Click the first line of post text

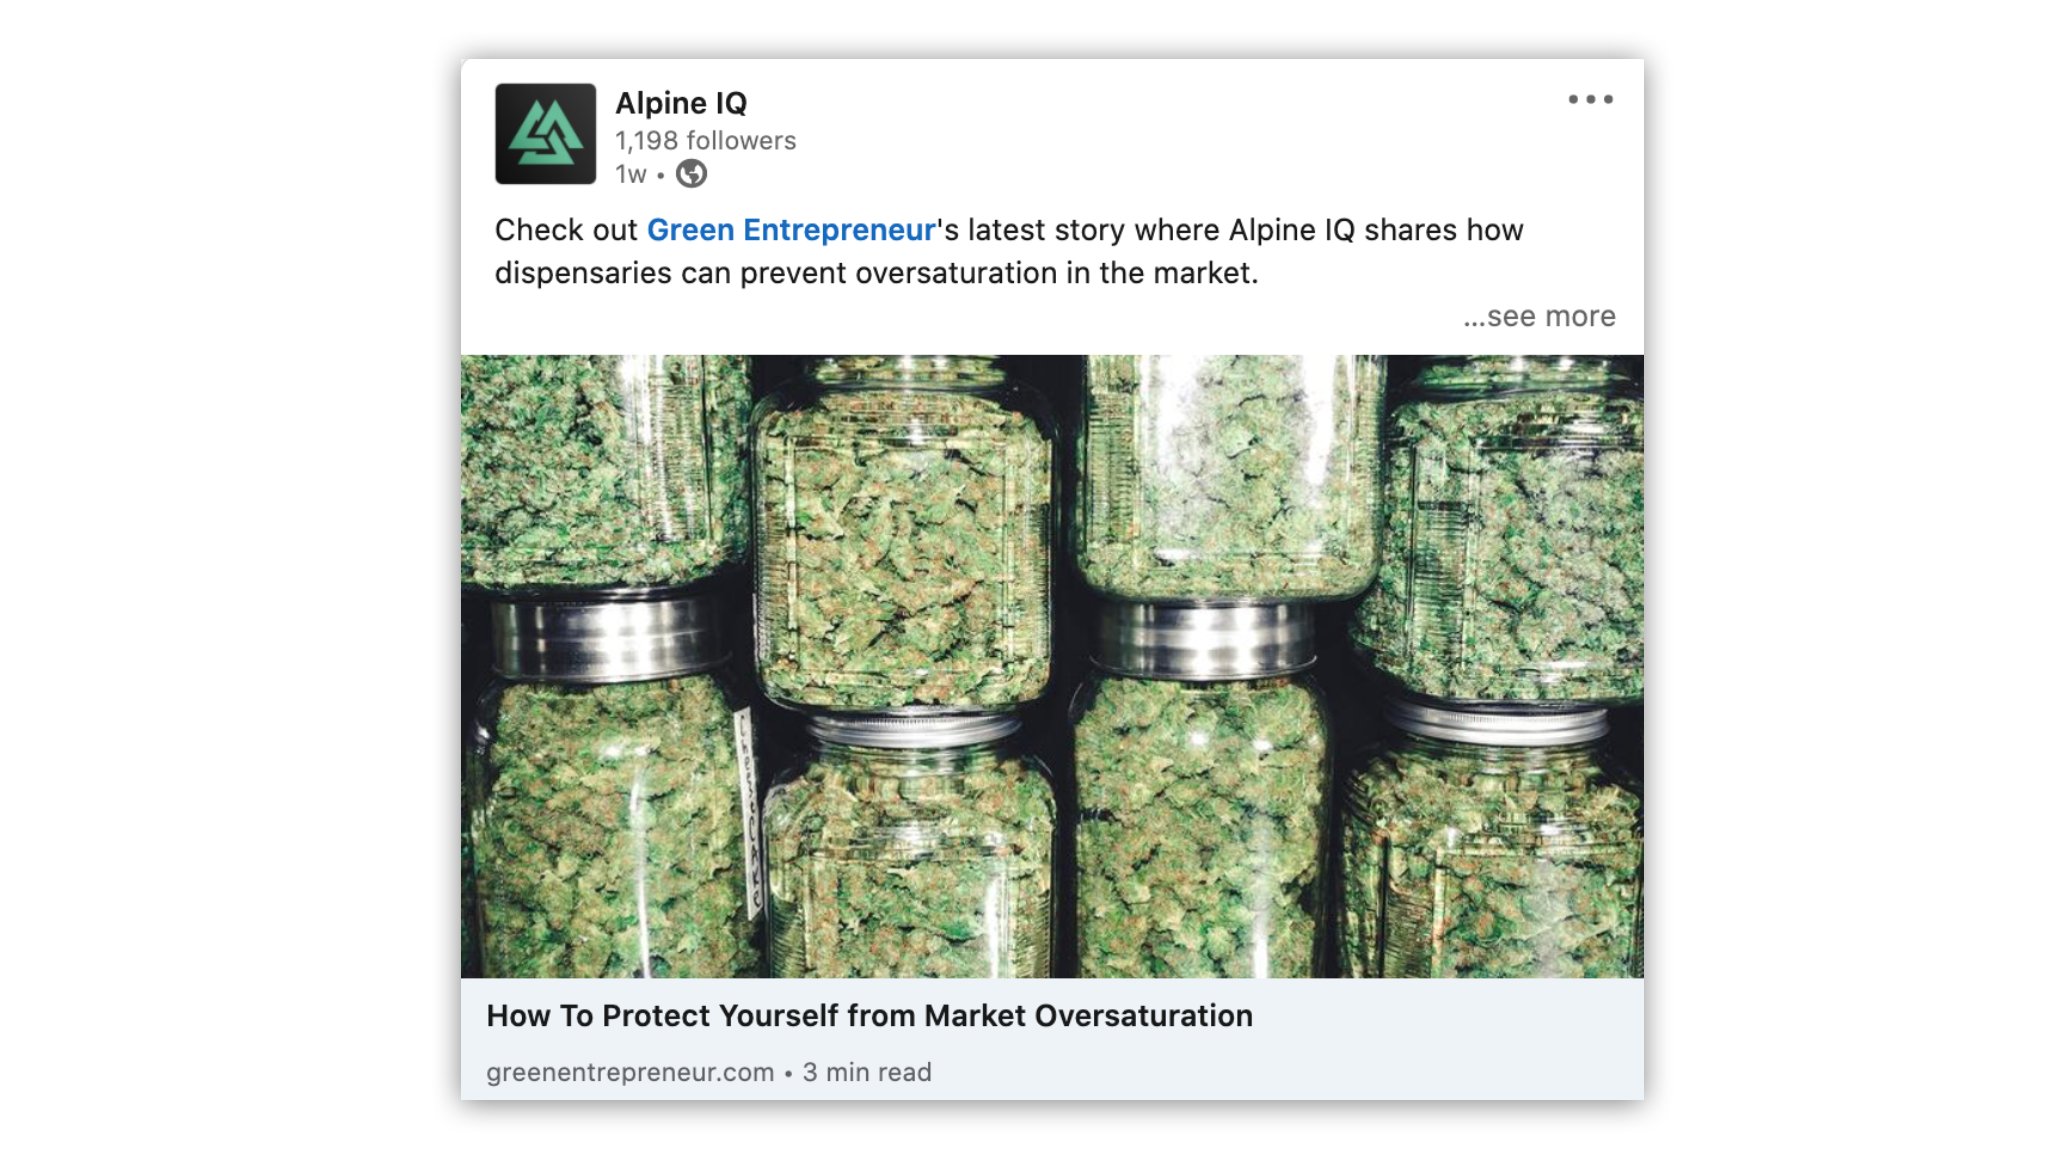coord(1009,230)
